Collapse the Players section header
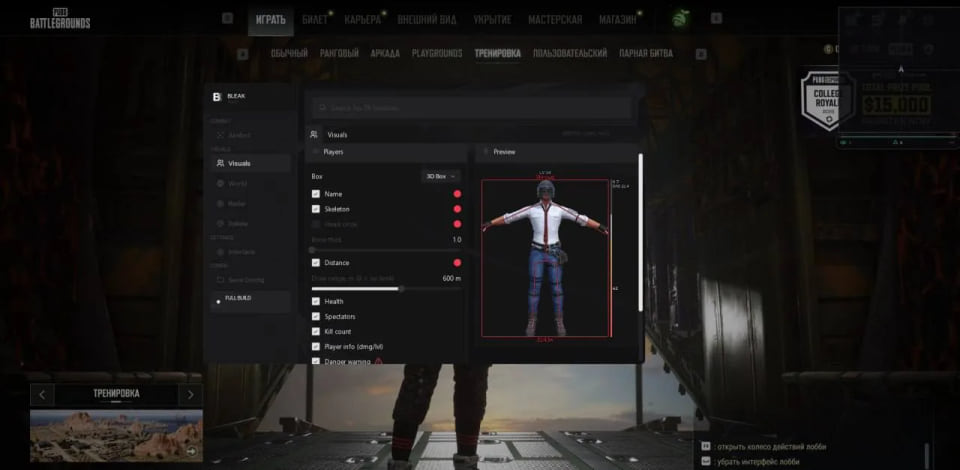The height and width of the screenshot is (470, 960). tap(386, 152)
